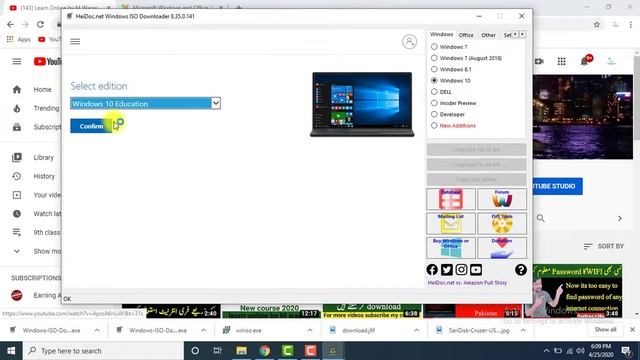Viewport: 640px width, 360px height.
Task: Open the Database tile icon
Action: [x=451, y=199]
